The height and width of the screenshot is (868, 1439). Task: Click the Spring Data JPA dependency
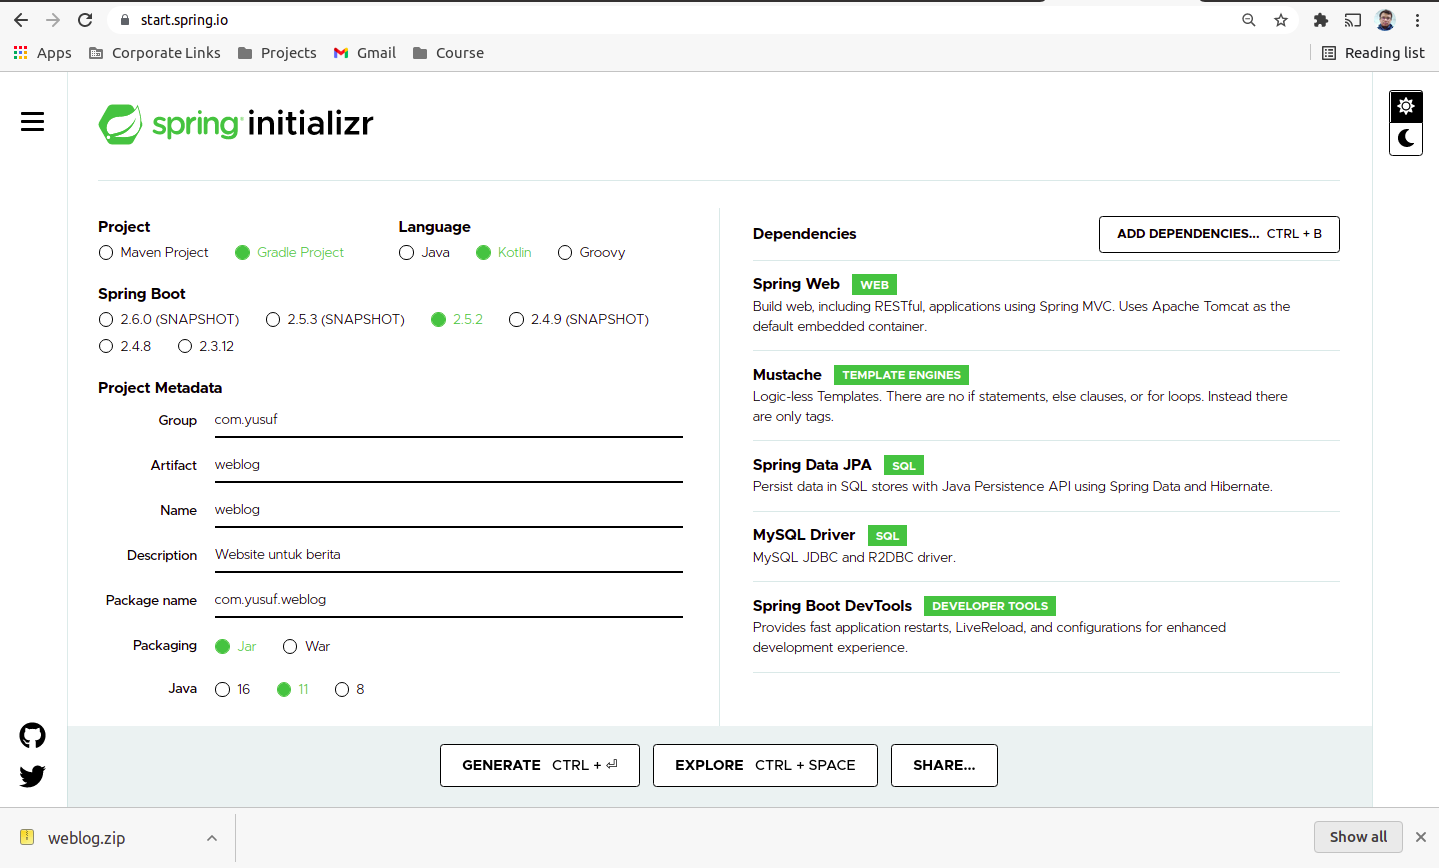click(x=1046, y=476)
